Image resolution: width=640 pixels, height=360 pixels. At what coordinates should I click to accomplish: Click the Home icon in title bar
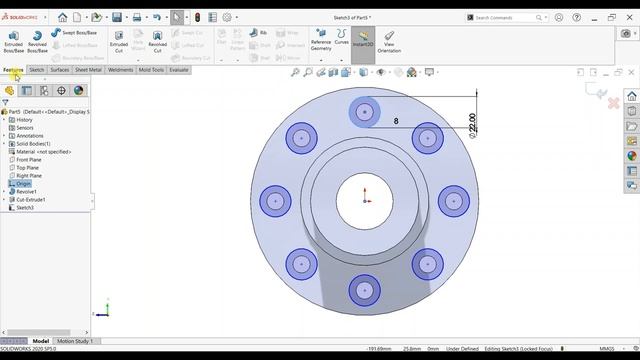(x=62, y=18)
